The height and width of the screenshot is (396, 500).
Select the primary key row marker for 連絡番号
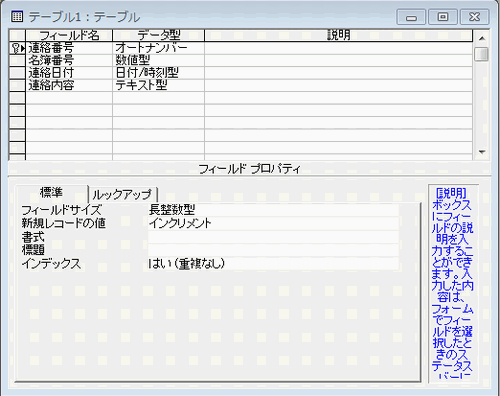coord(17,48)
